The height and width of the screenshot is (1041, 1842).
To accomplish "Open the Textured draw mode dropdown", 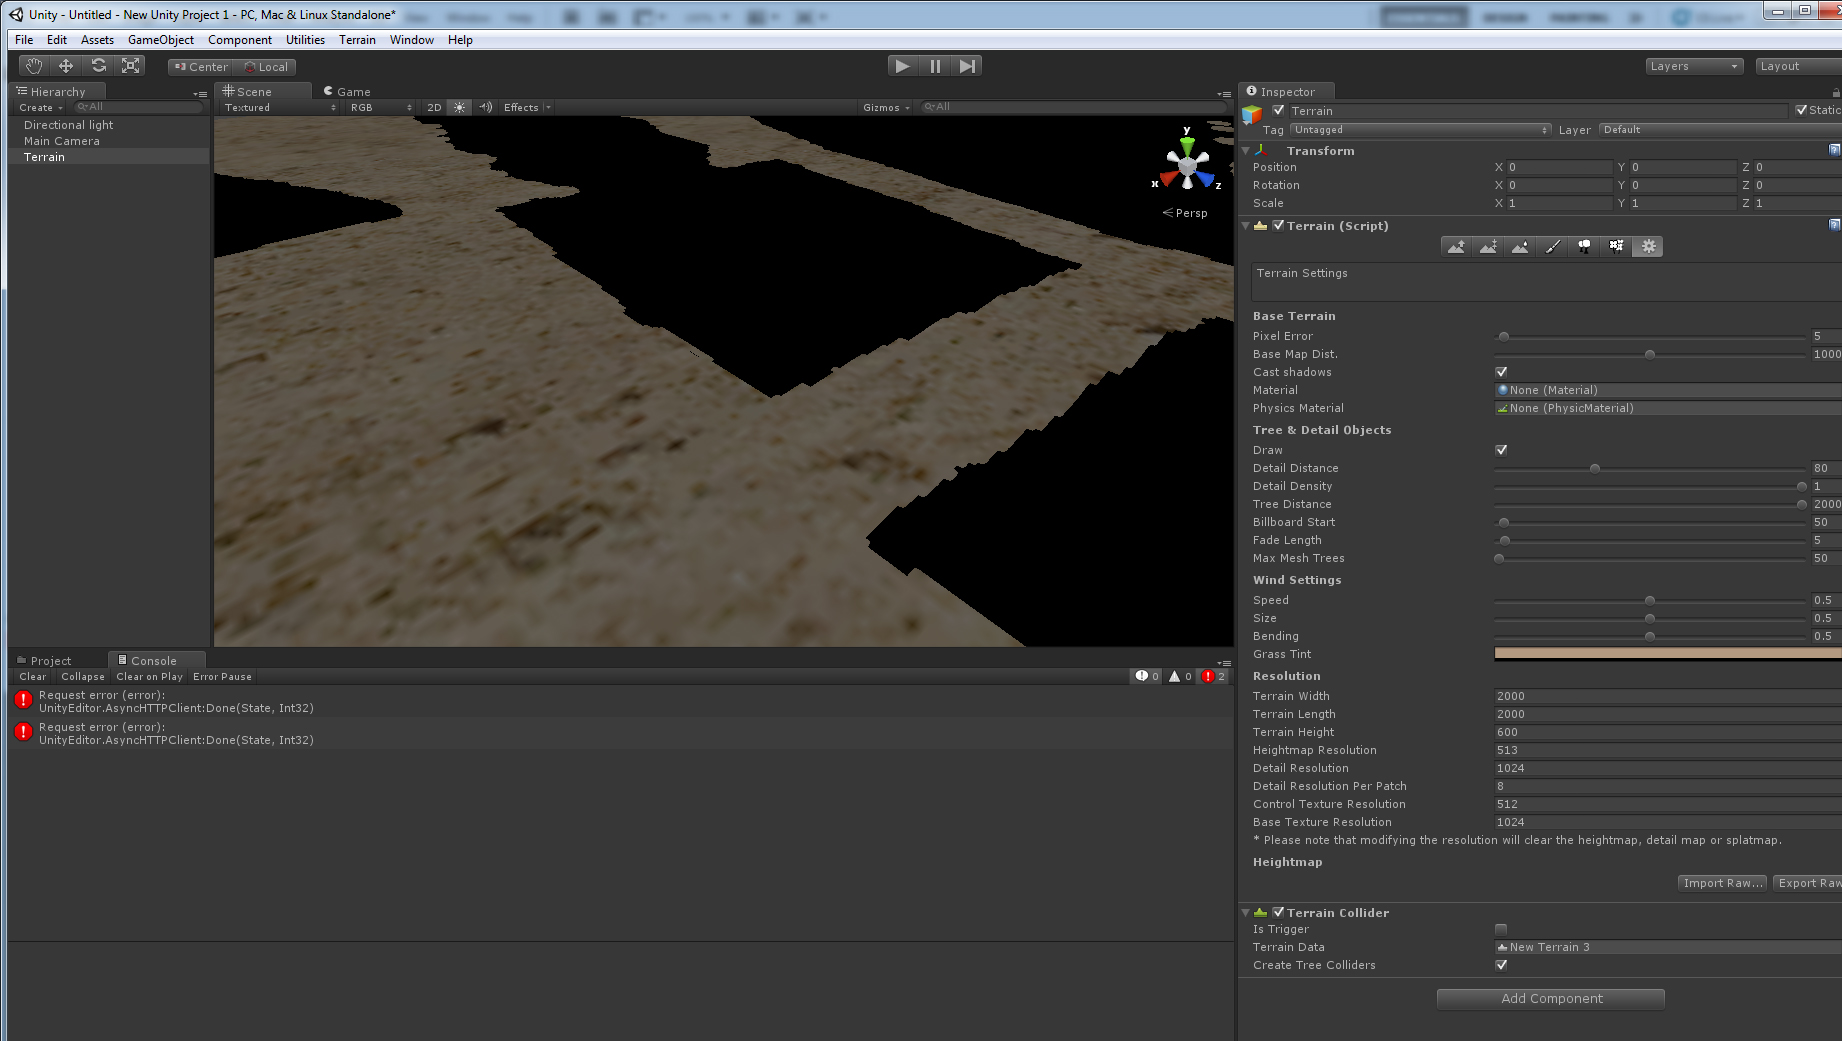I will click(x=280, y=107).
